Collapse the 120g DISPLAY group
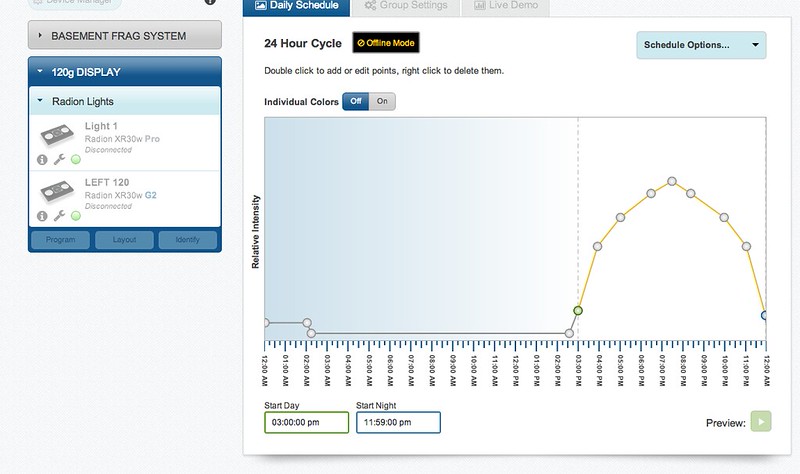 125,72
